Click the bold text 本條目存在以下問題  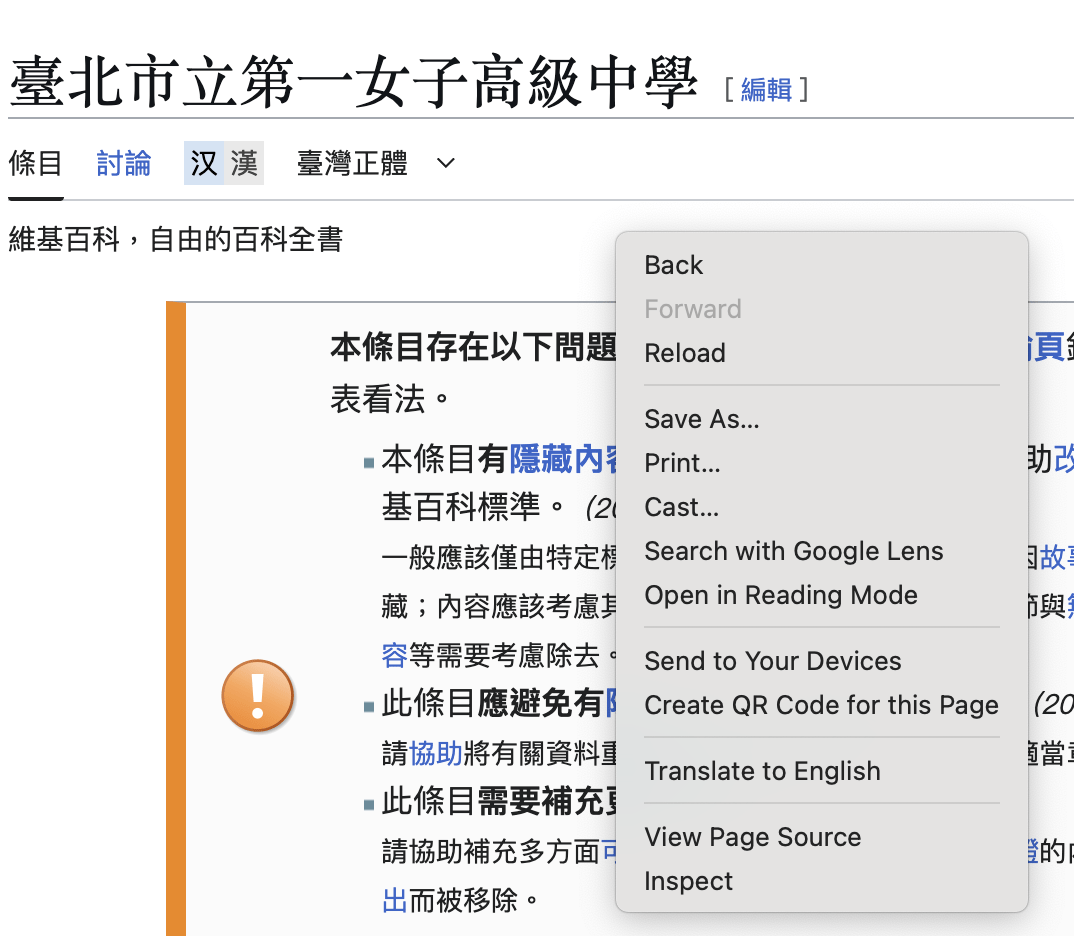(473, 346)
